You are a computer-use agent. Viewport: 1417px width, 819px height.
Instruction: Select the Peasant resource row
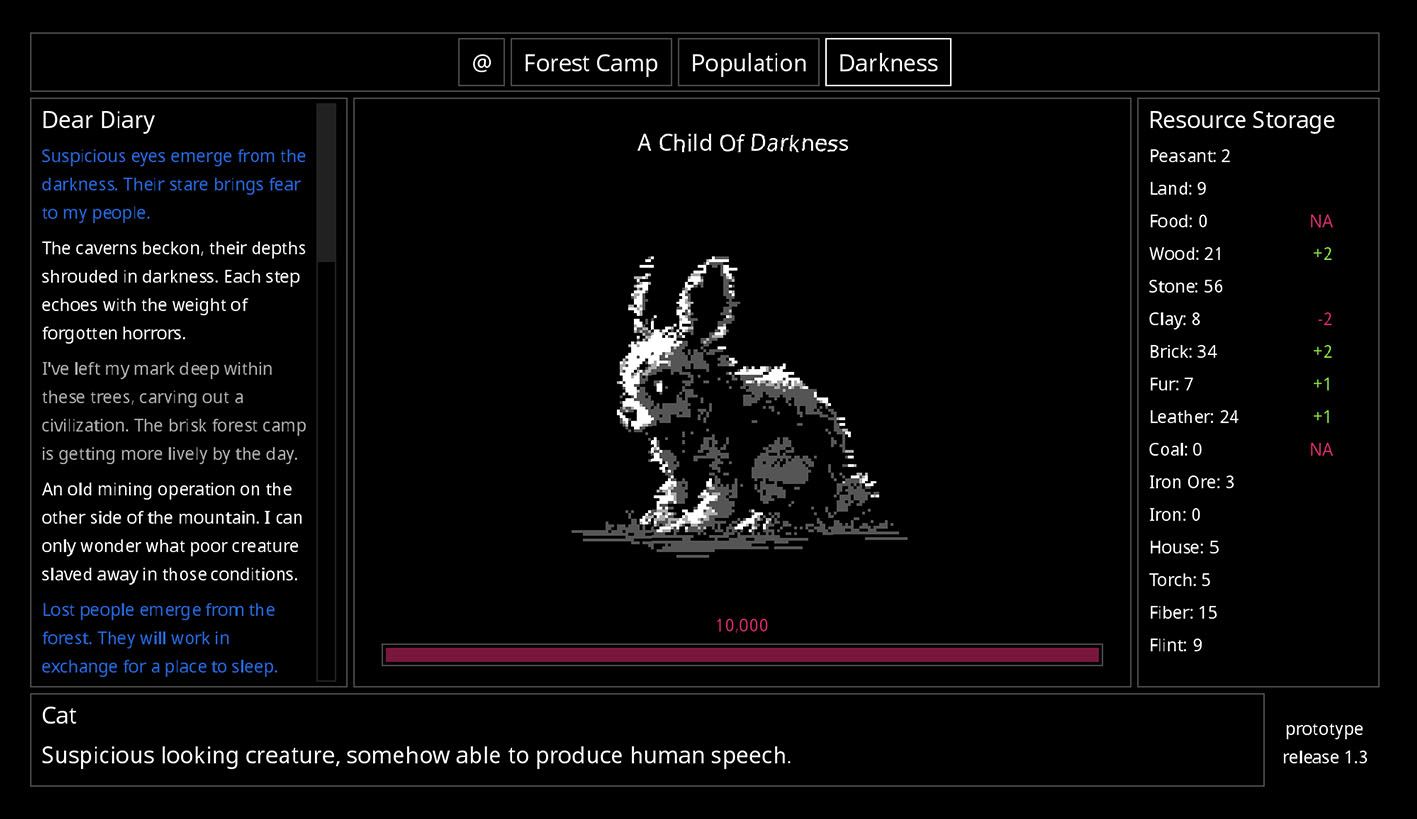(1190, 156)
